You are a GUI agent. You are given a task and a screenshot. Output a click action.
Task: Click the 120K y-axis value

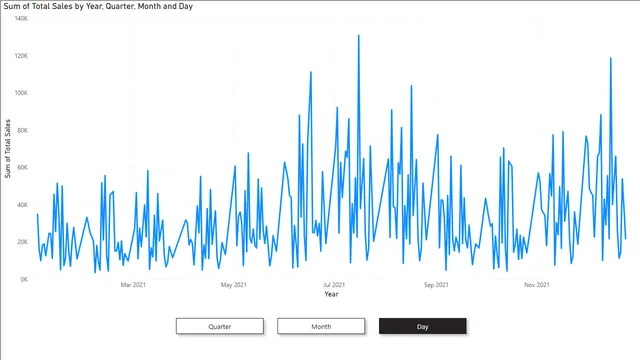point(21,56)
